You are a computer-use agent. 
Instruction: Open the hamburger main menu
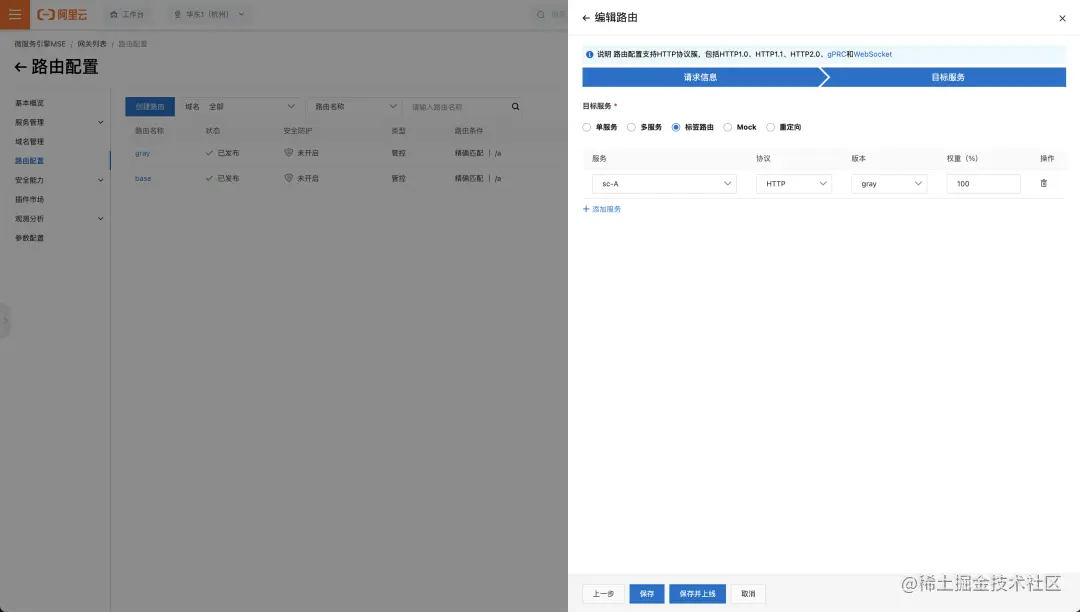14,14
